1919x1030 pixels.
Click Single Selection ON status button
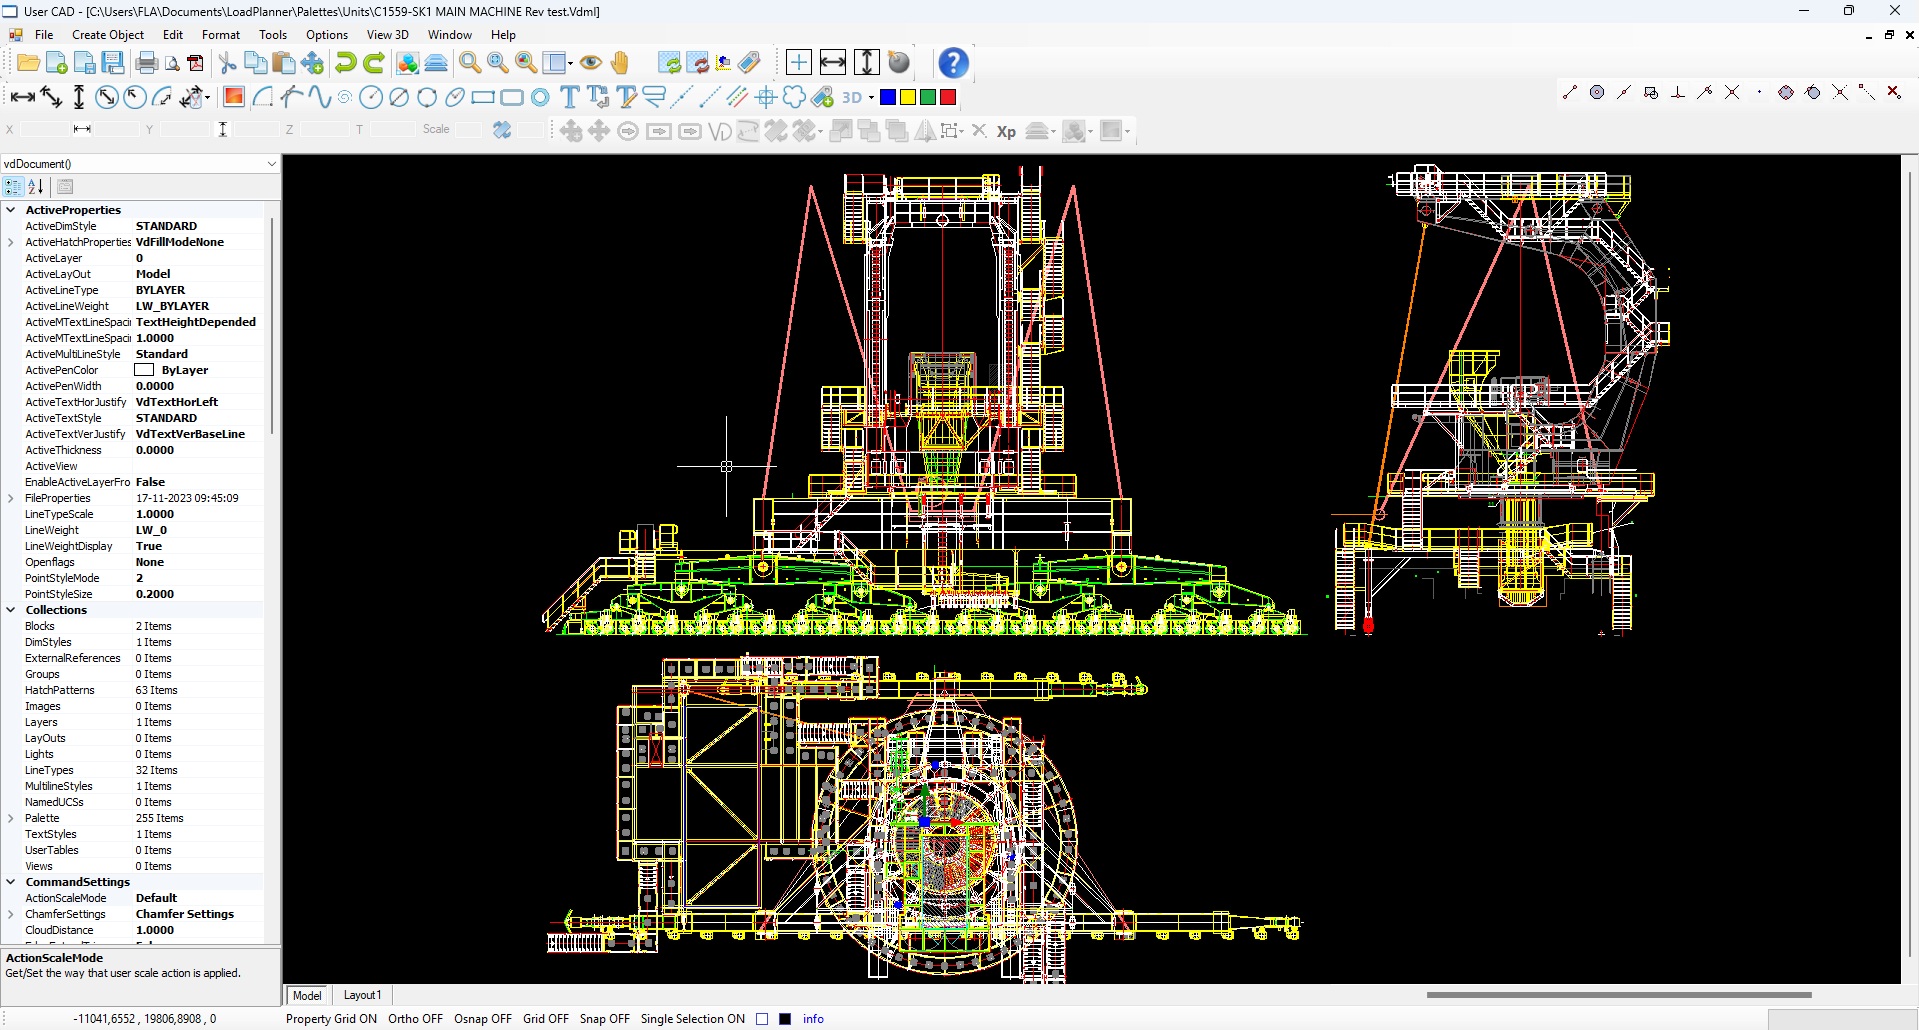[692, 1019]
